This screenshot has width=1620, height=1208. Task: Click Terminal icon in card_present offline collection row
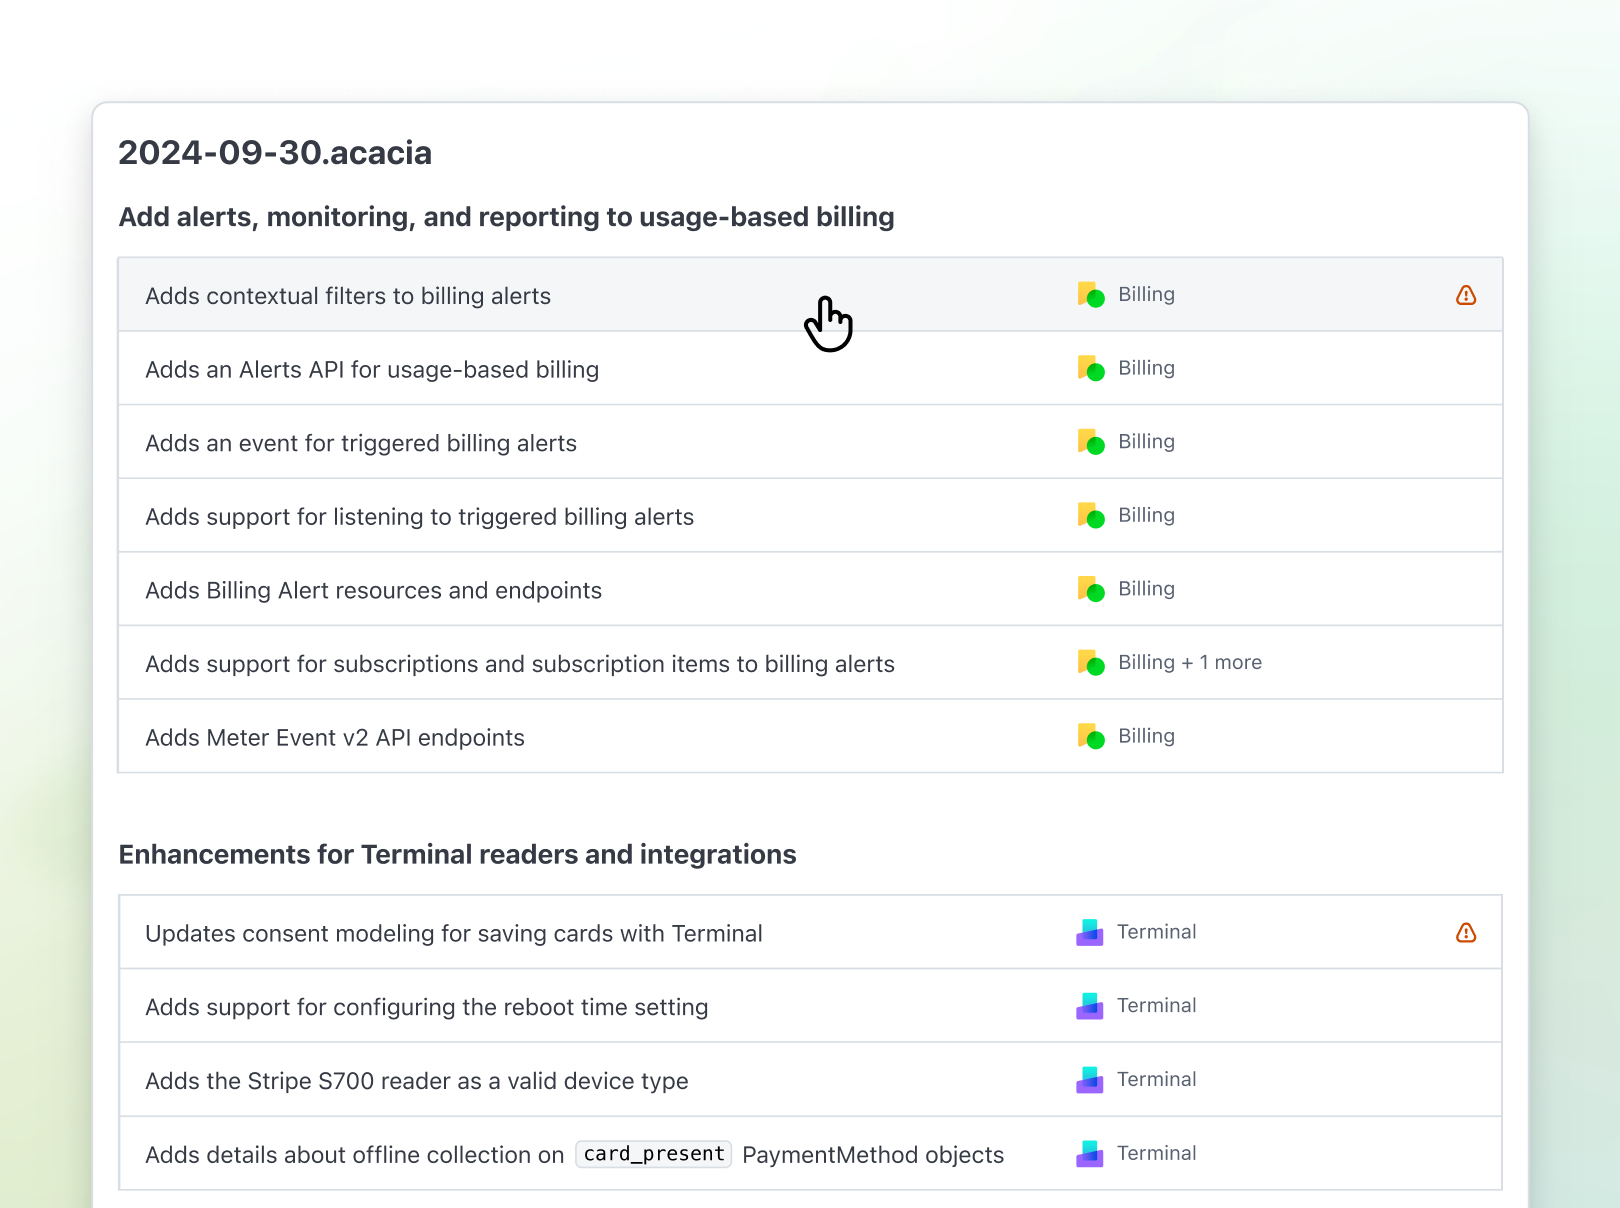[1090, 1154]
